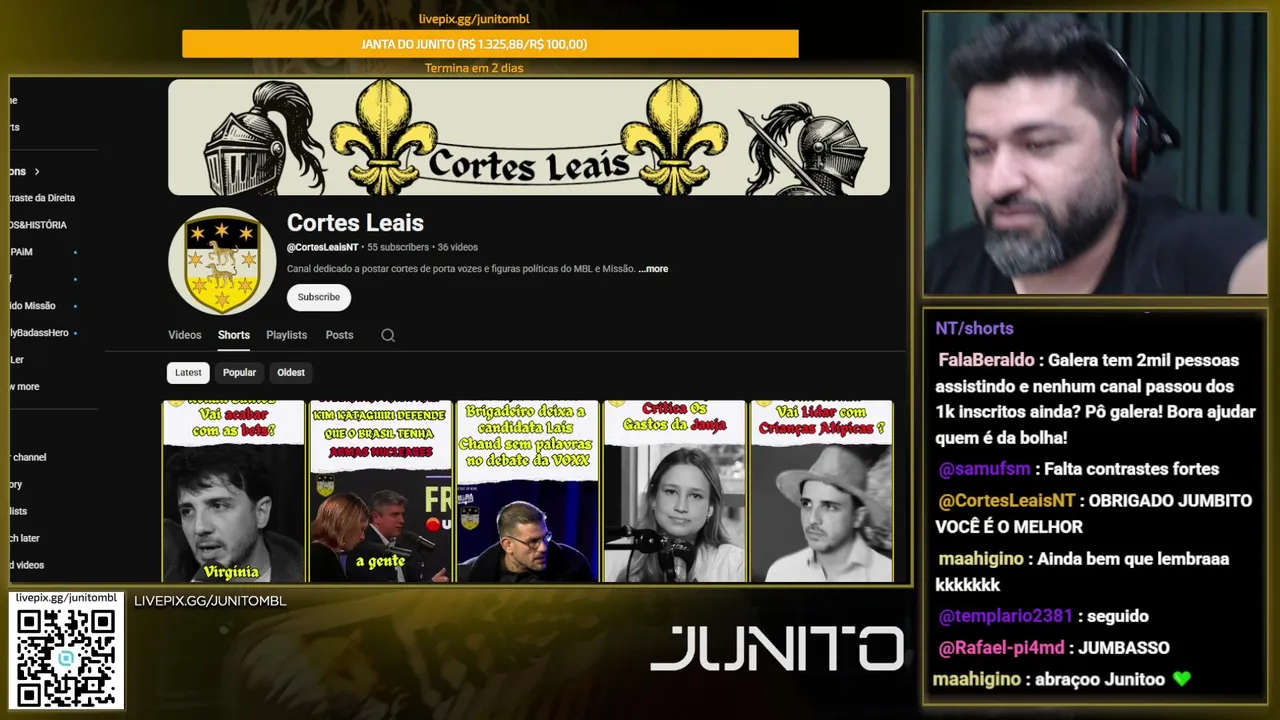Screen dimensions: 1280x720
Task: Click '@CortesLeaisNT' in the chat panel
Action: click(x=1007, y=501)
